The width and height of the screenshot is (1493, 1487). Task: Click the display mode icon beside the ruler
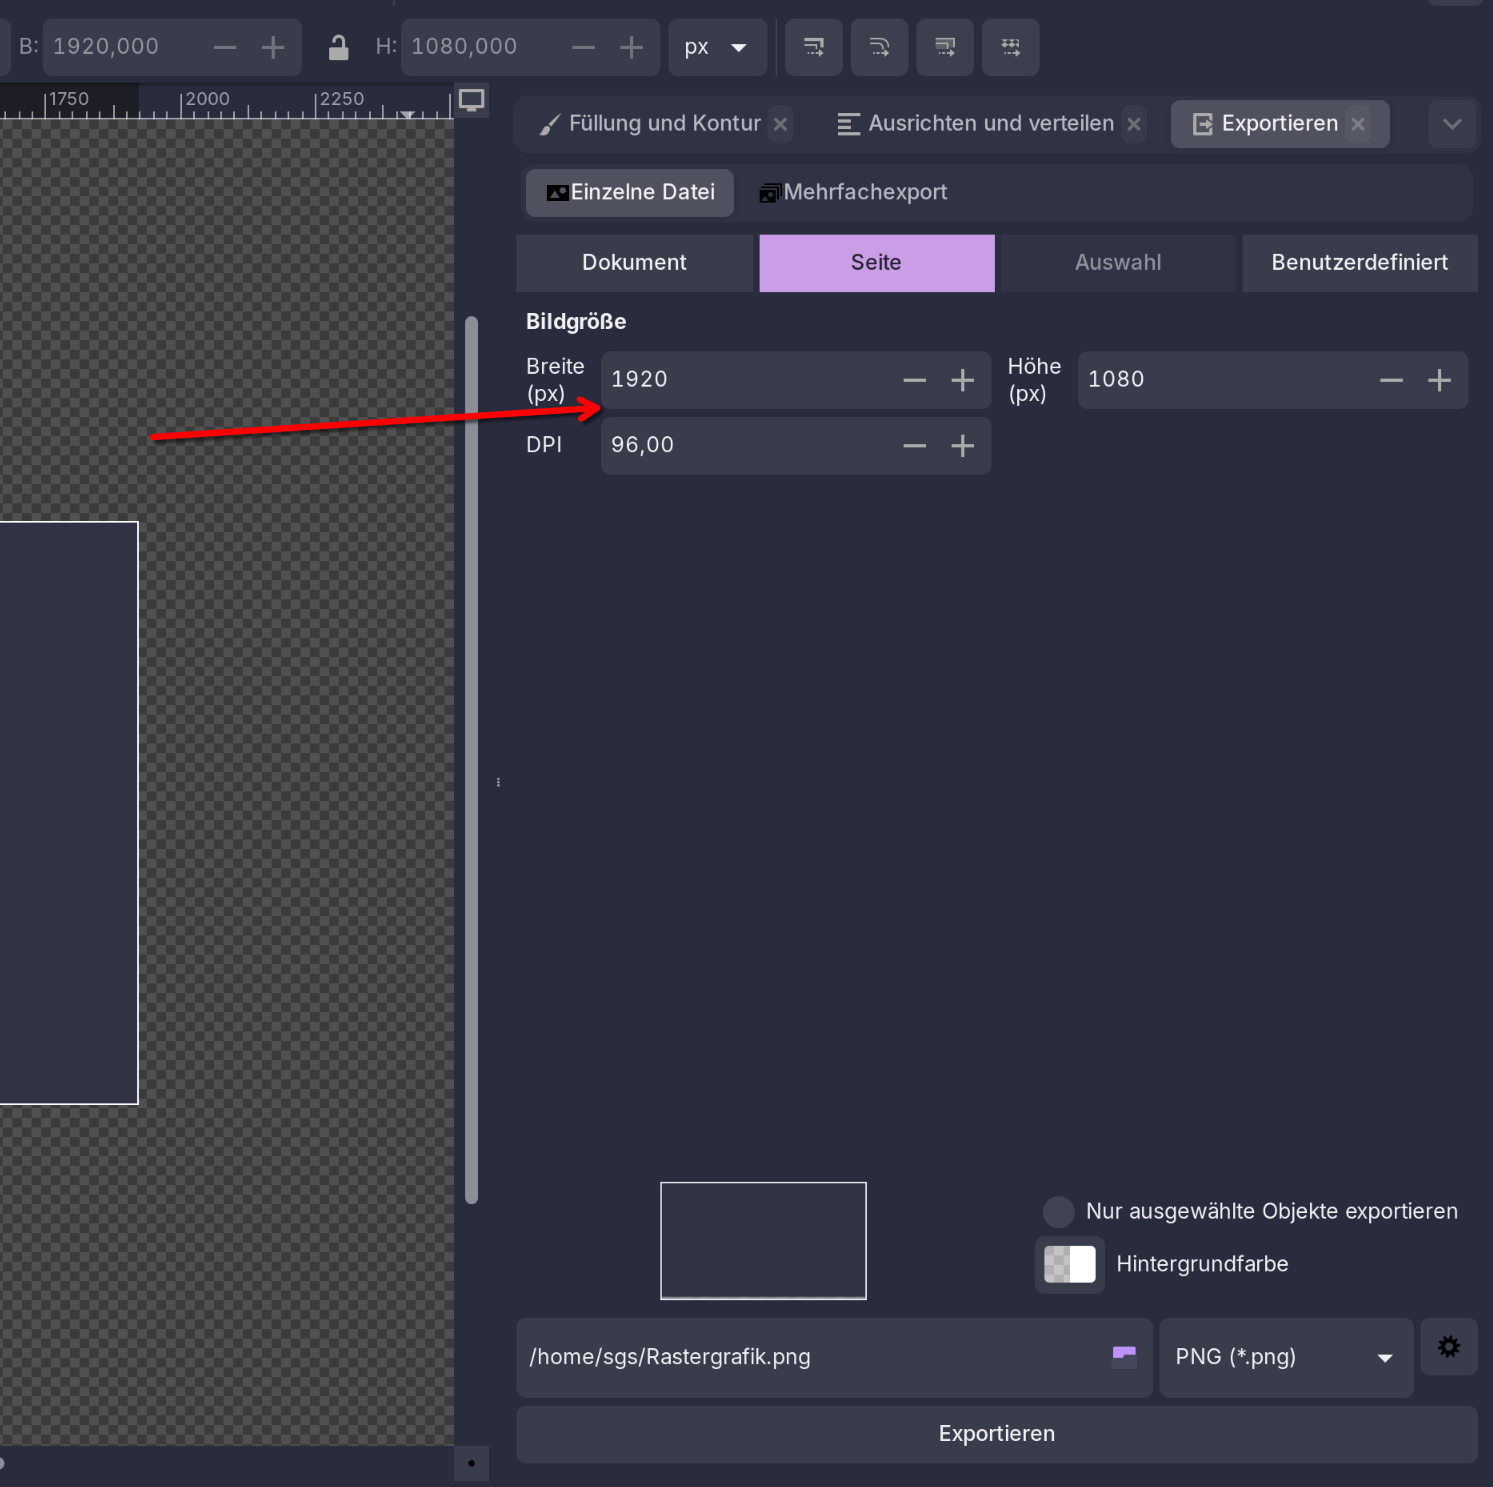pos(471,100)
